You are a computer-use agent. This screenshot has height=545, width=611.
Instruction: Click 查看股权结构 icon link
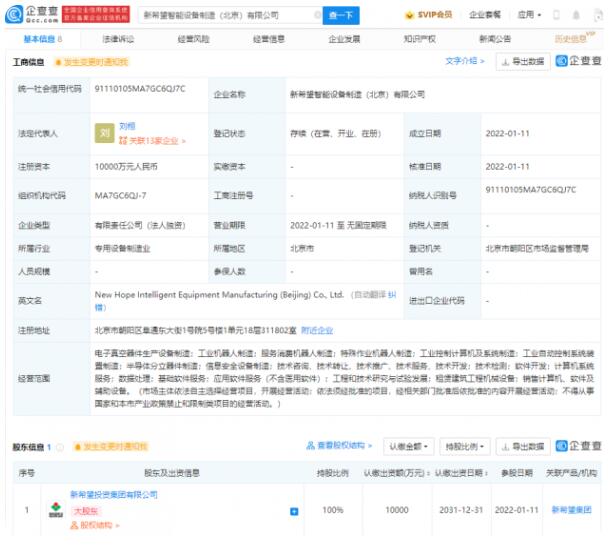[x=339, y=446]
